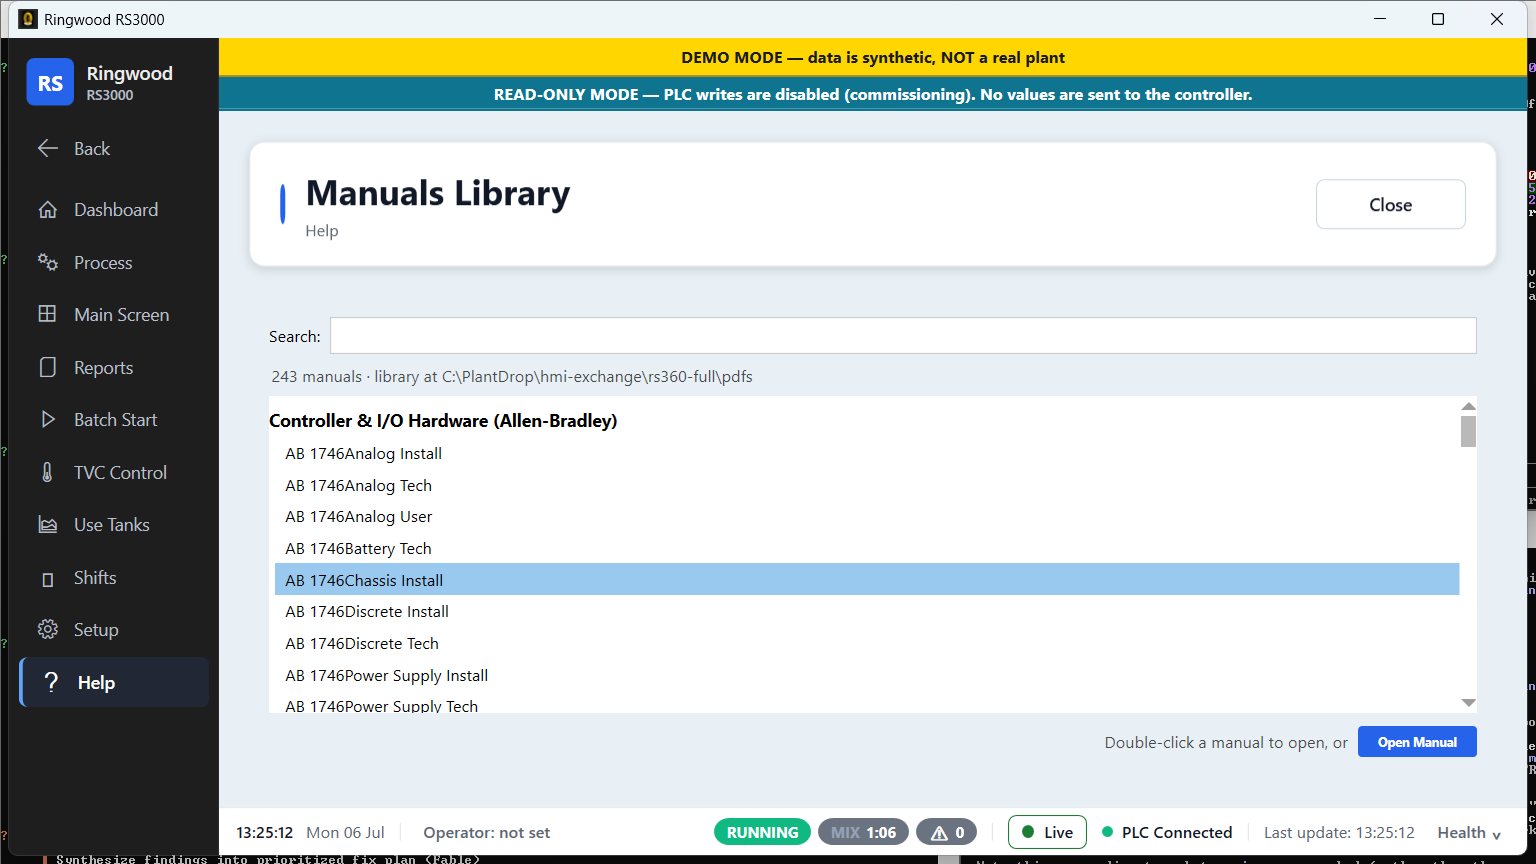Select AB 1746Analog User manual
Viewport: 1536px width, 864px height.
click(867, 517)
